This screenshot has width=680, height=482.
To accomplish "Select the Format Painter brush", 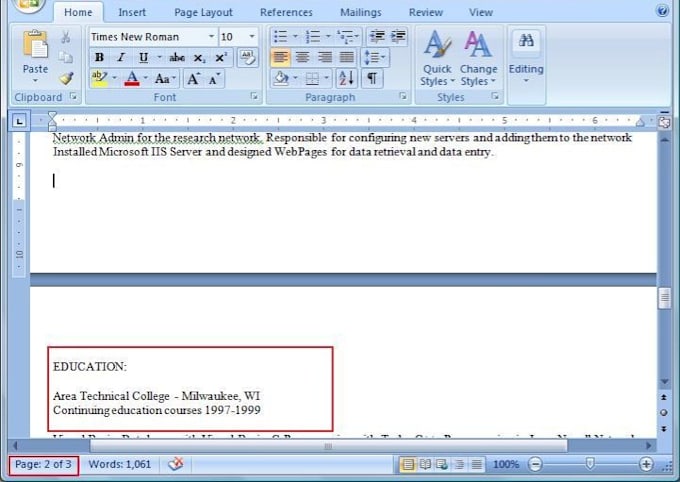I will point(66,78).
